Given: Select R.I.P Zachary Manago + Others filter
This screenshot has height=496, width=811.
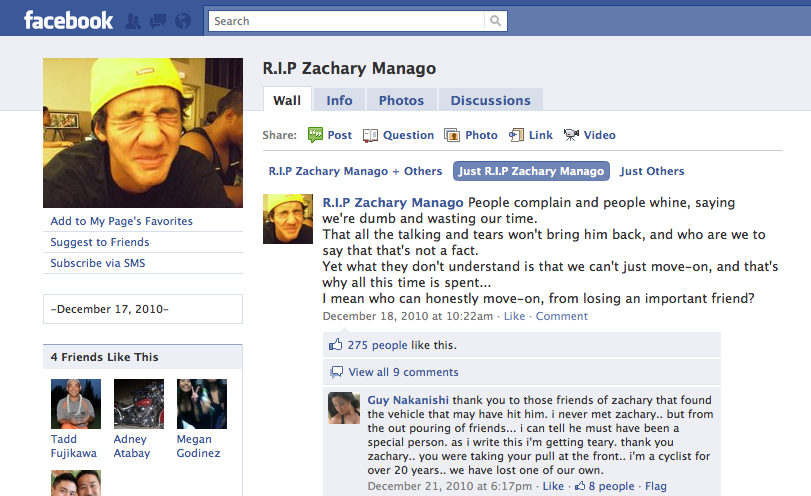Looking at the screenshot, I should [x=355, y=171].
